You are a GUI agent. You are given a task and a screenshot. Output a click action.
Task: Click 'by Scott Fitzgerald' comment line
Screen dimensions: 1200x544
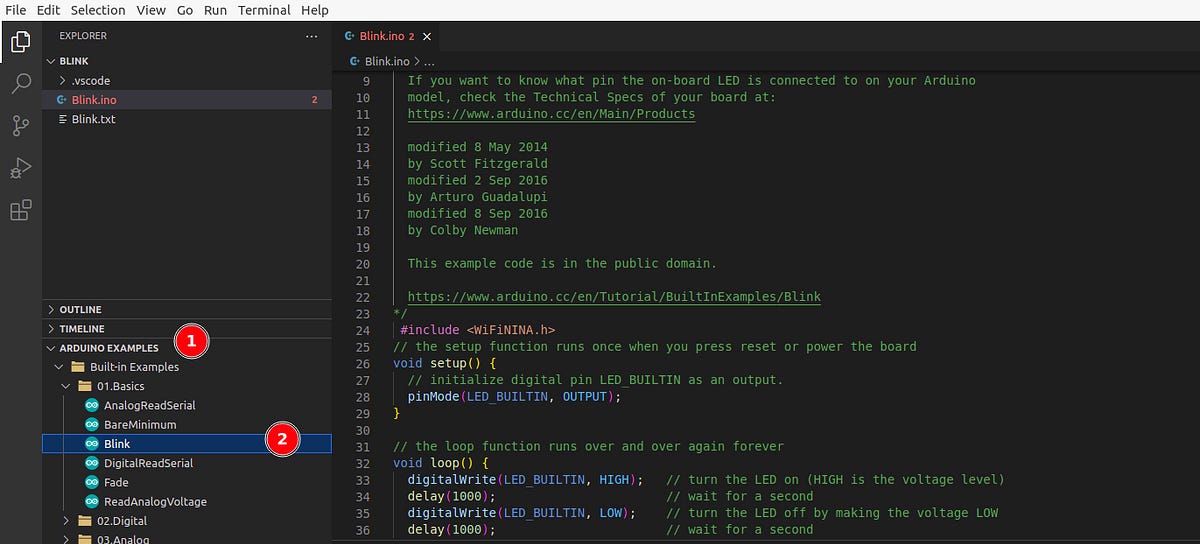pos(477,164)
